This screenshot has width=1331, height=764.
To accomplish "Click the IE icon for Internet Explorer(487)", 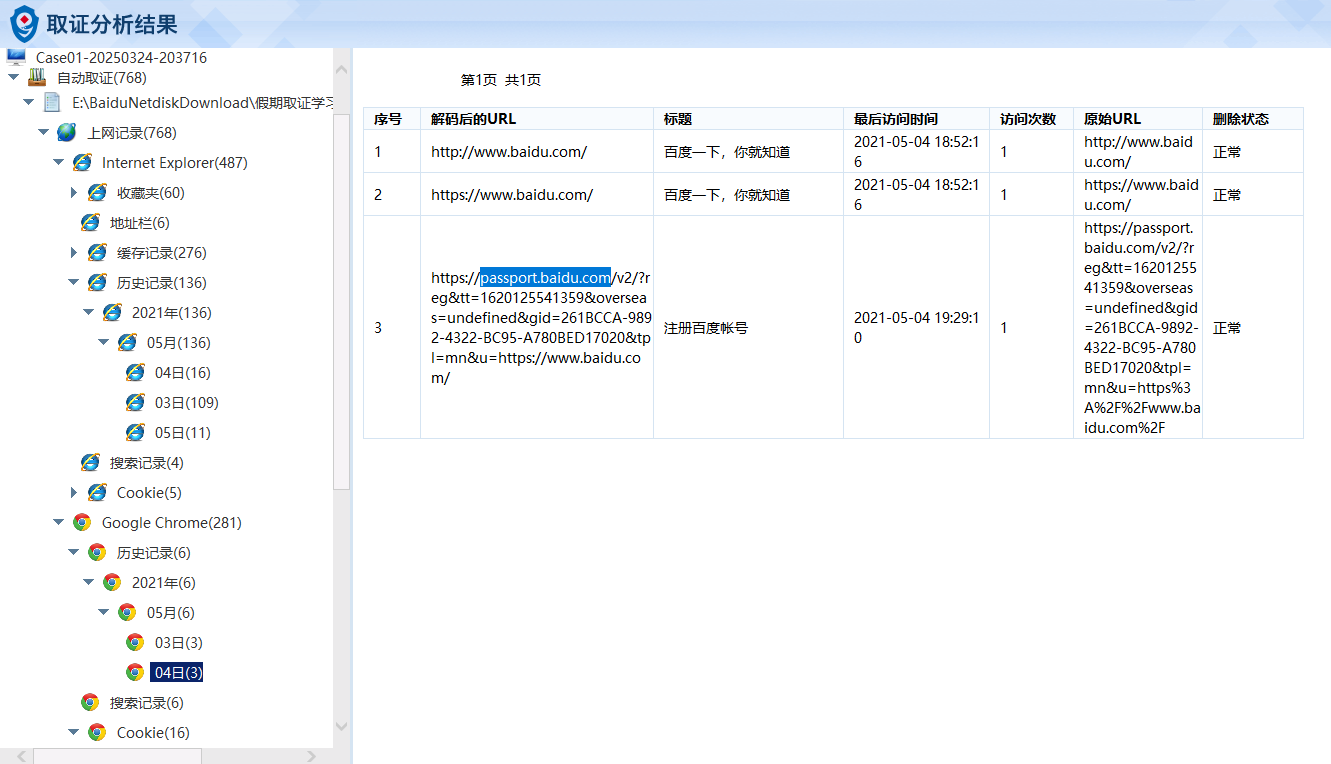I will coord(82,162).
